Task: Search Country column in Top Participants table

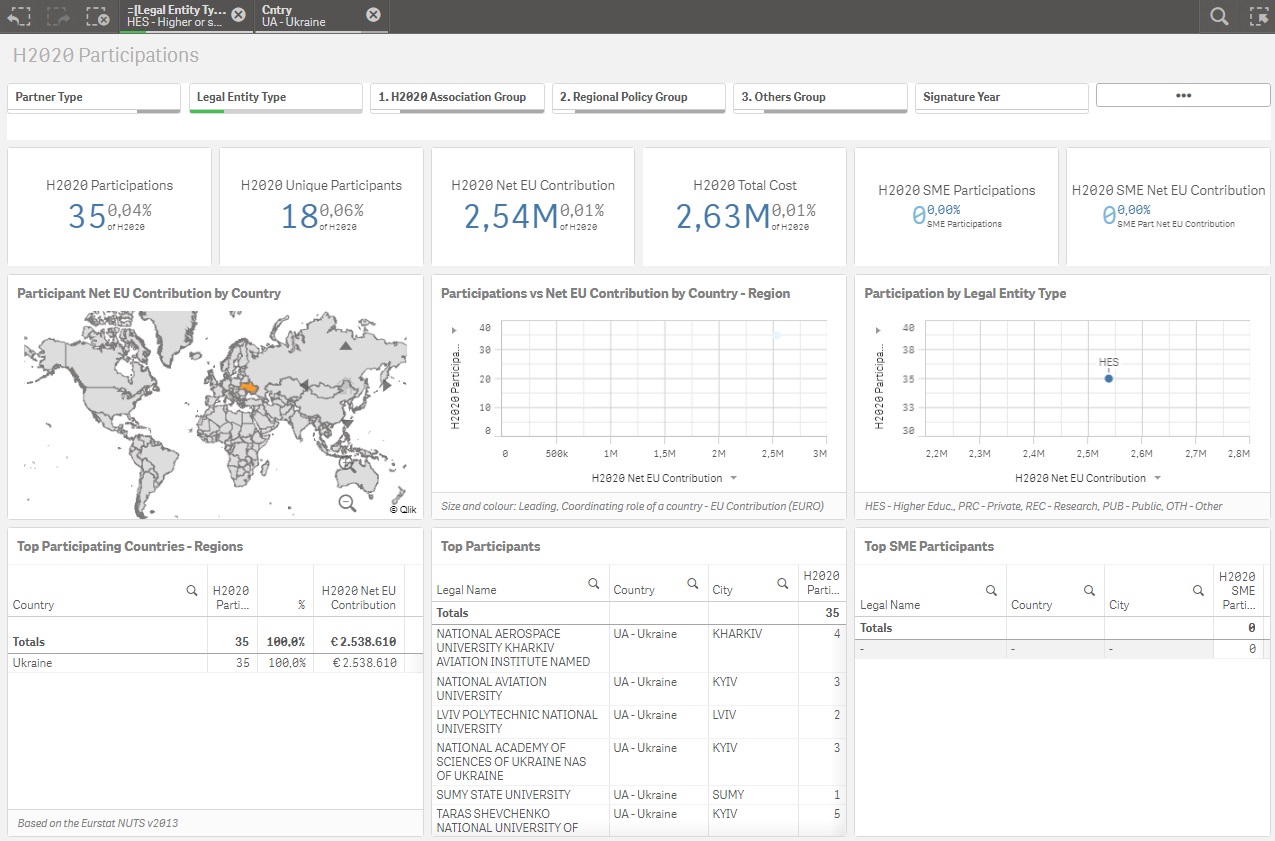Action: point(692,583)
